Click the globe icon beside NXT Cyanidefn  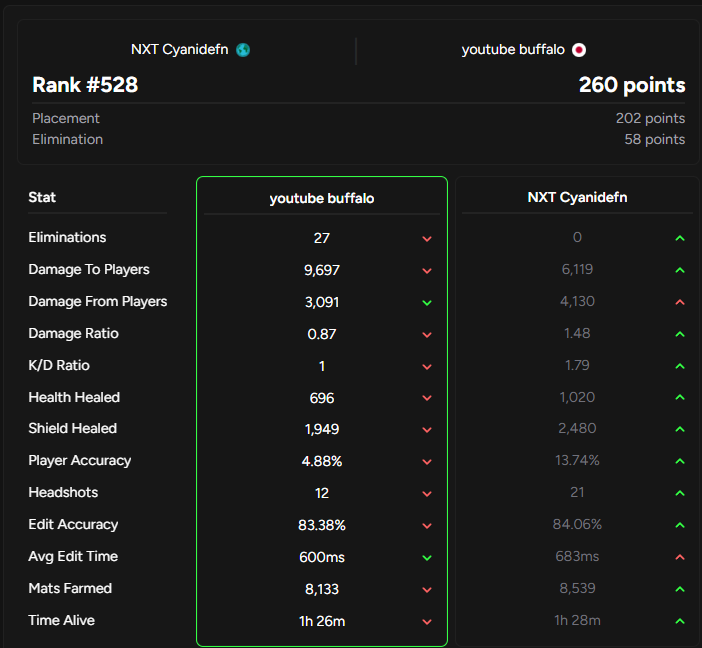(x=243, y=50)
